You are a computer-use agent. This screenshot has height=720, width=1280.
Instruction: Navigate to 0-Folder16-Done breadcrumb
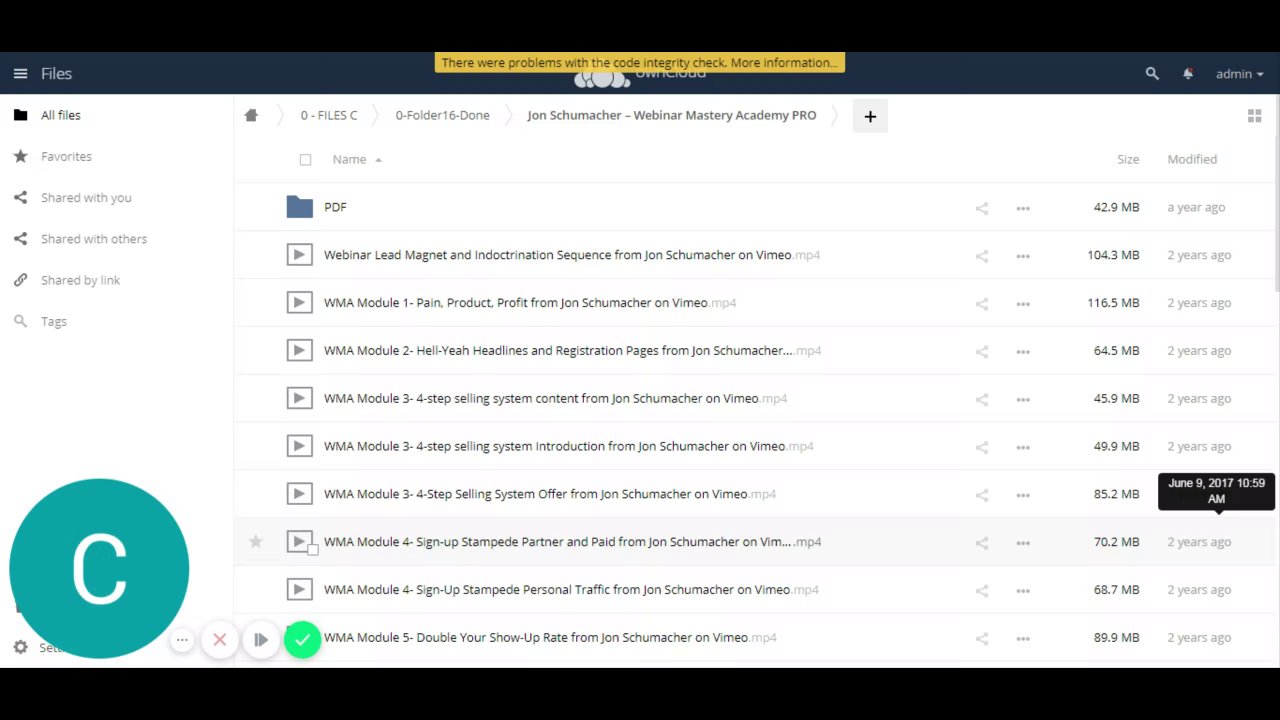[442, 115]
